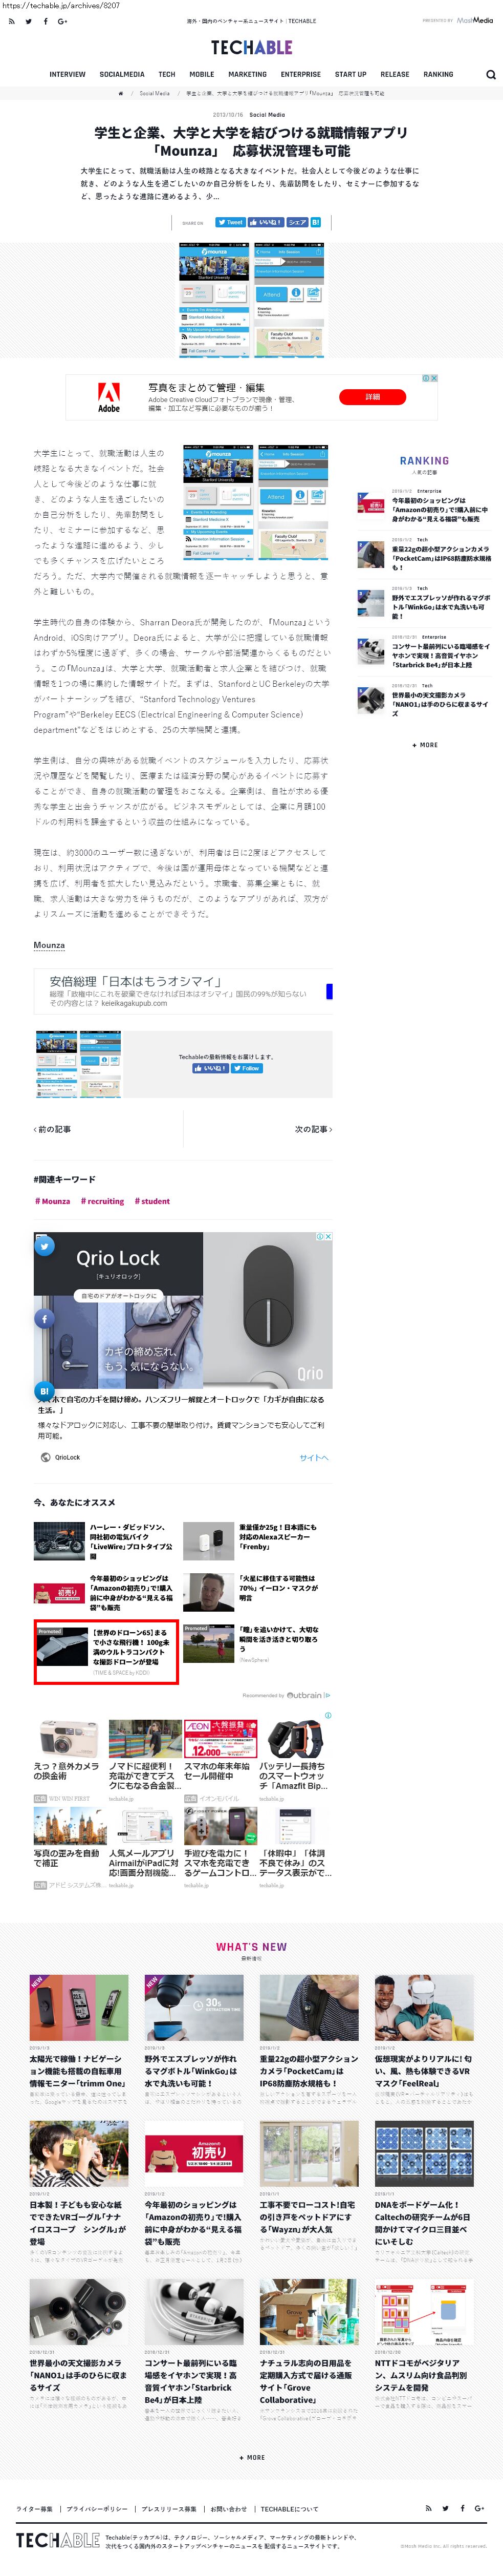
Task: Click red 詳細 button in Adobe ad
Action: [x=372, y=397]
